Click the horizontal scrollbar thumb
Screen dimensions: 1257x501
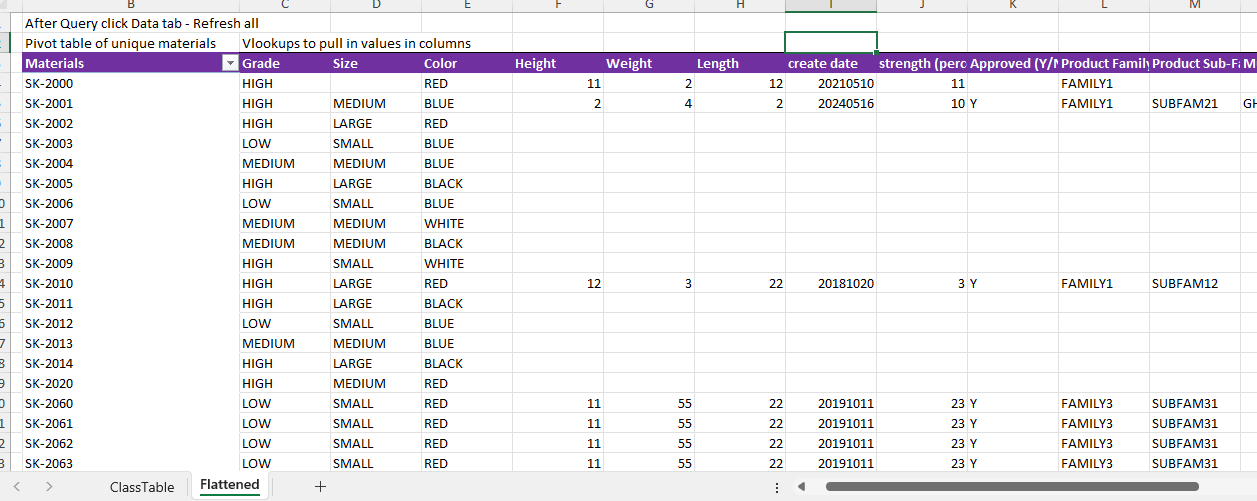[x=1010, y=487]
